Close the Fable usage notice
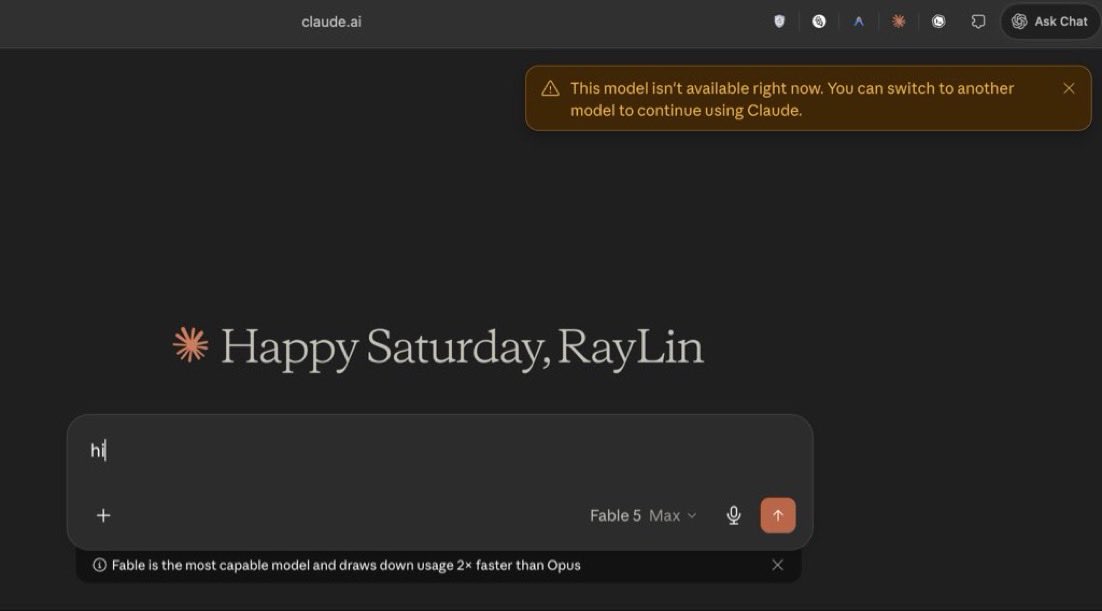 pos(777,565)
